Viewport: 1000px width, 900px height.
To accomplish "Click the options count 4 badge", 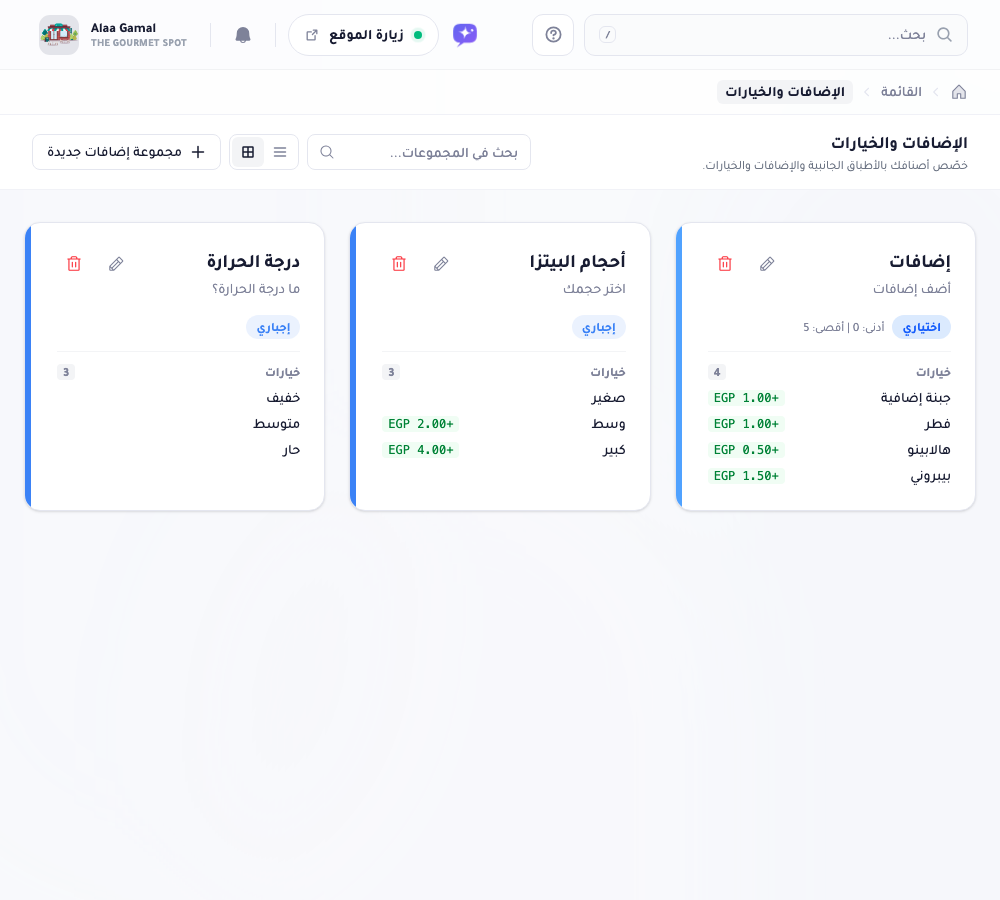I will (x=717, y=372).
